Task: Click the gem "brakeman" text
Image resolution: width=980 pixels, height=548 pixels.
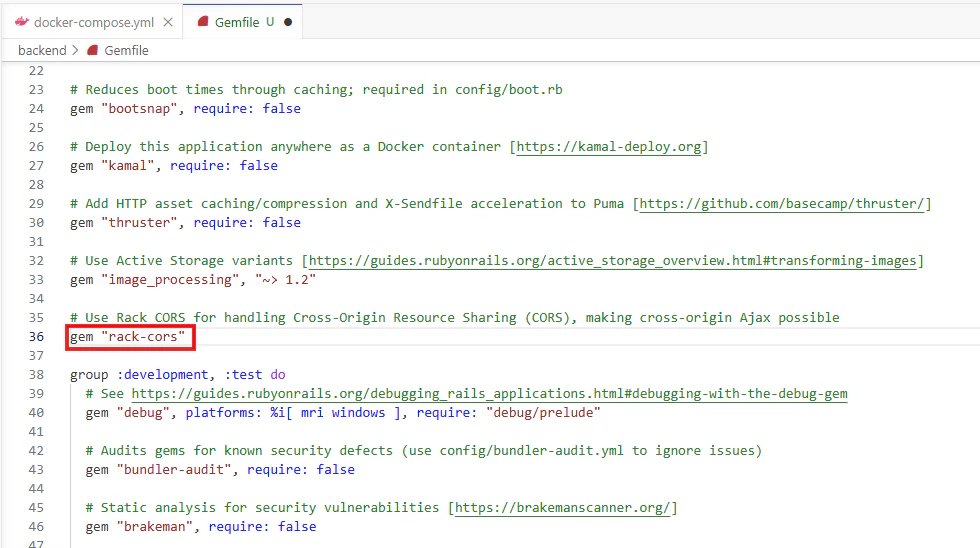Action: pyautogui.click(x=139, y=527)
